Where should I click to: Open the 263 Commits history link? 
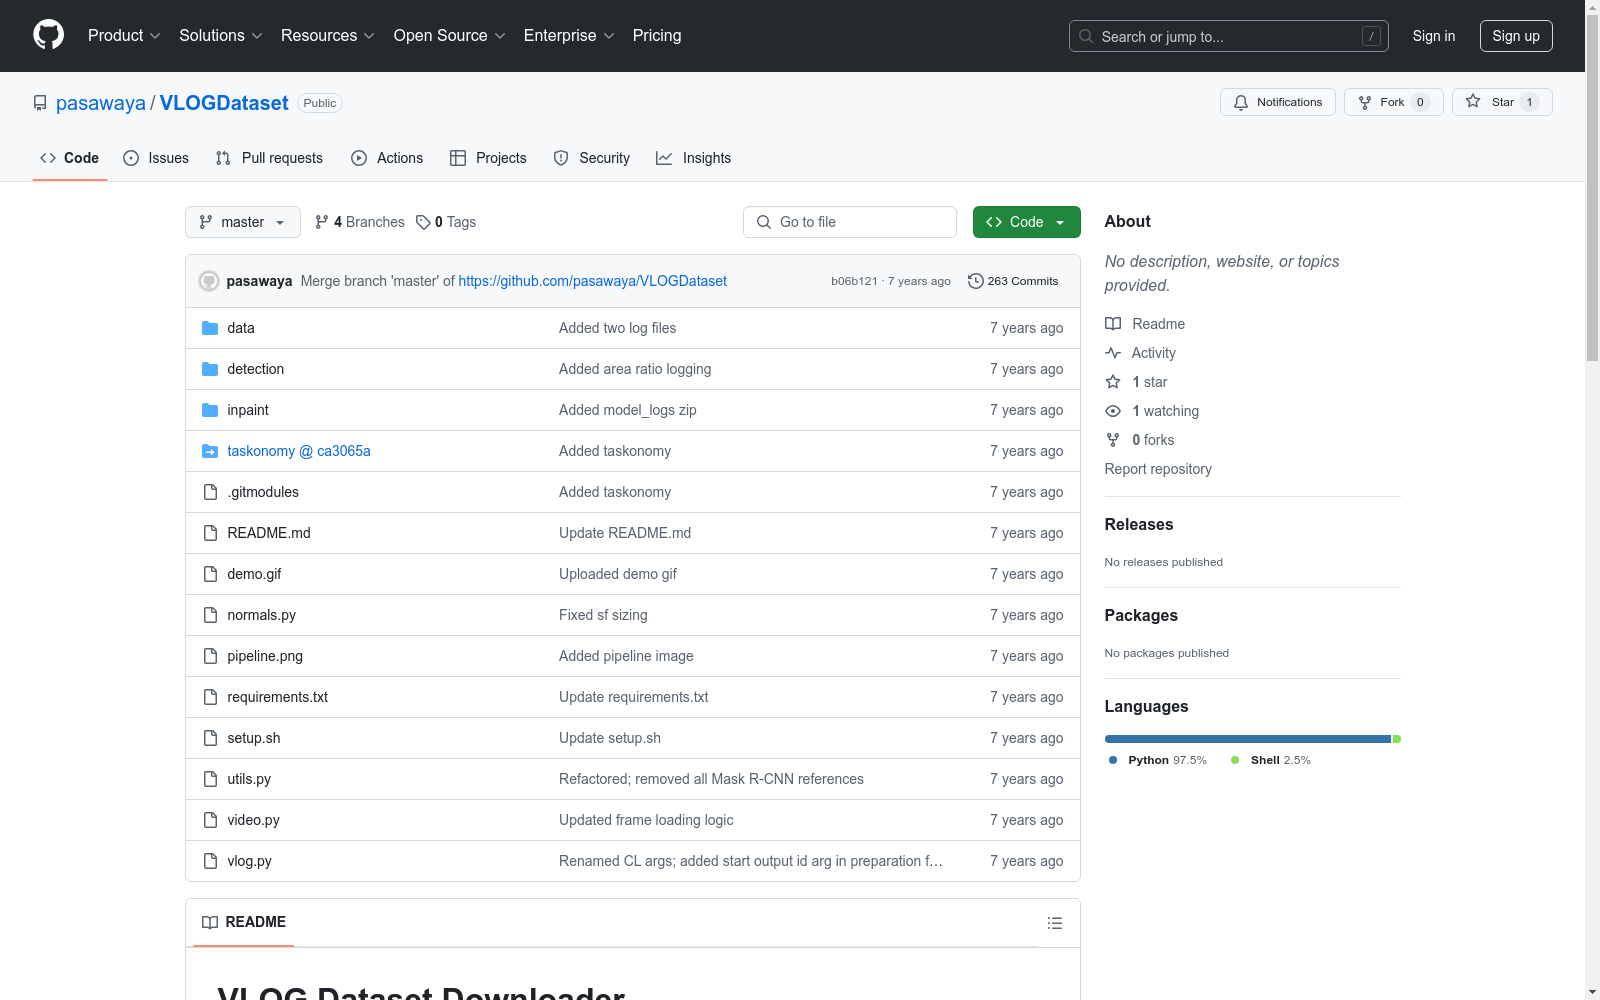[1013, 281]
